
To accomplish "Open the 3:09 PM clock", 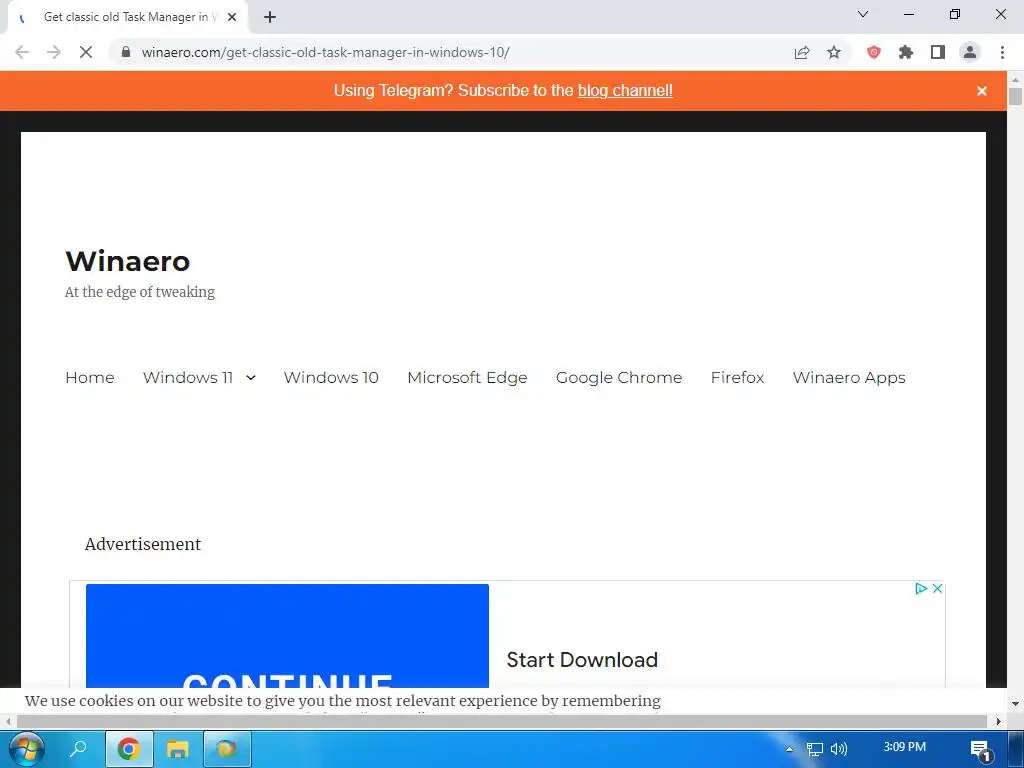I will coord(904,746).
